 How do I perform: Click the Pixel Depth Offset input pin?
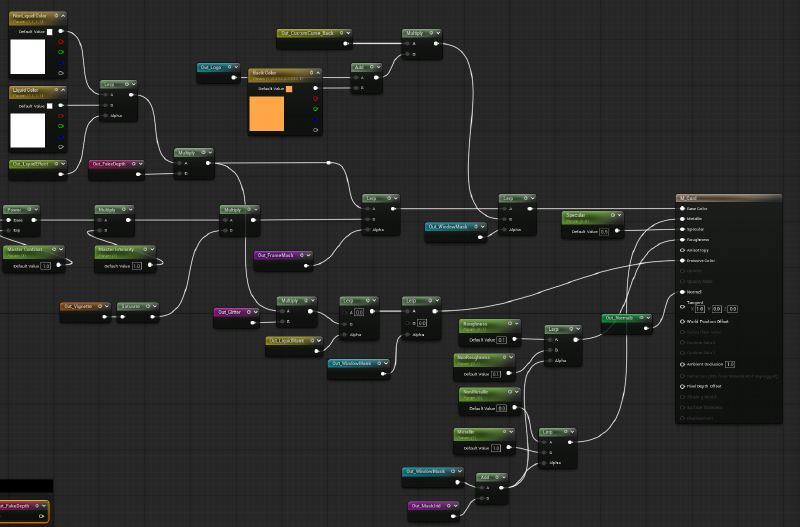pos(682,385)
